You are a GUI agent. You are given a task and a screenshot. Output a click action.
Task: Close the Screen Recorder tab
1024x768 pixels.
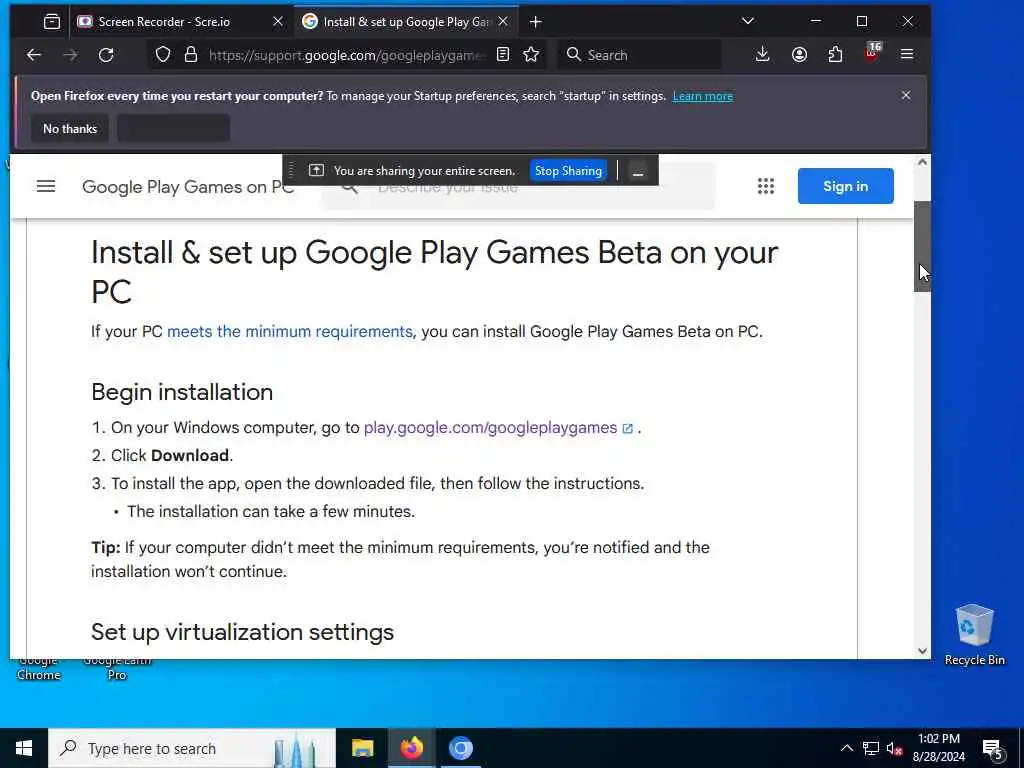pos(278,22)
